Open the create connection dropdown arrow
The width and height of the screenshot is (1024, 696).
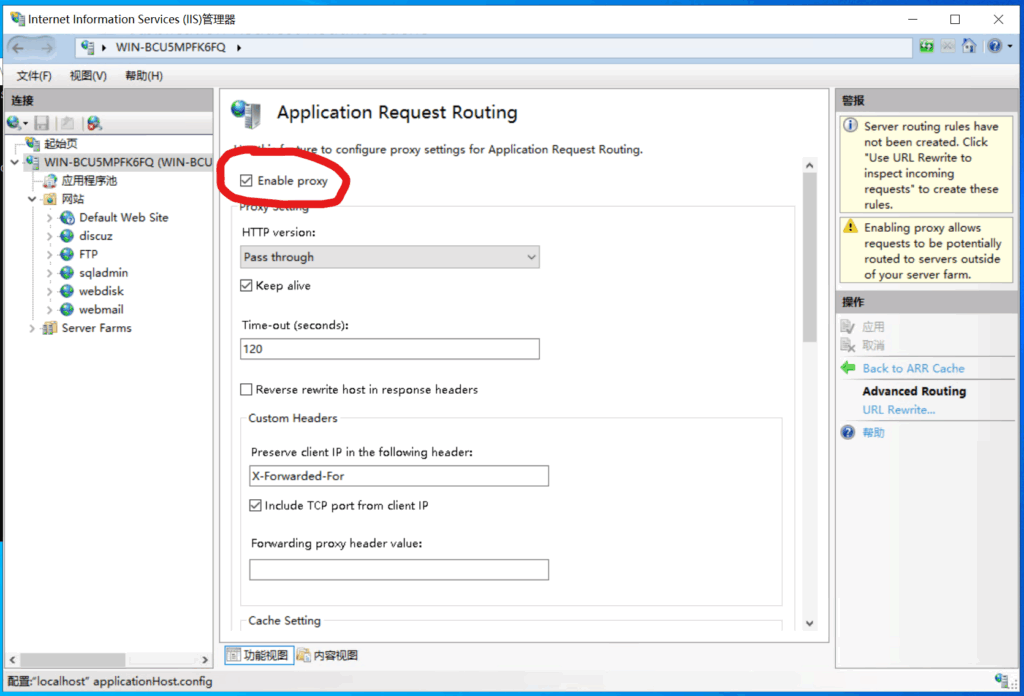pyautogui.click(x=25, y=123)
